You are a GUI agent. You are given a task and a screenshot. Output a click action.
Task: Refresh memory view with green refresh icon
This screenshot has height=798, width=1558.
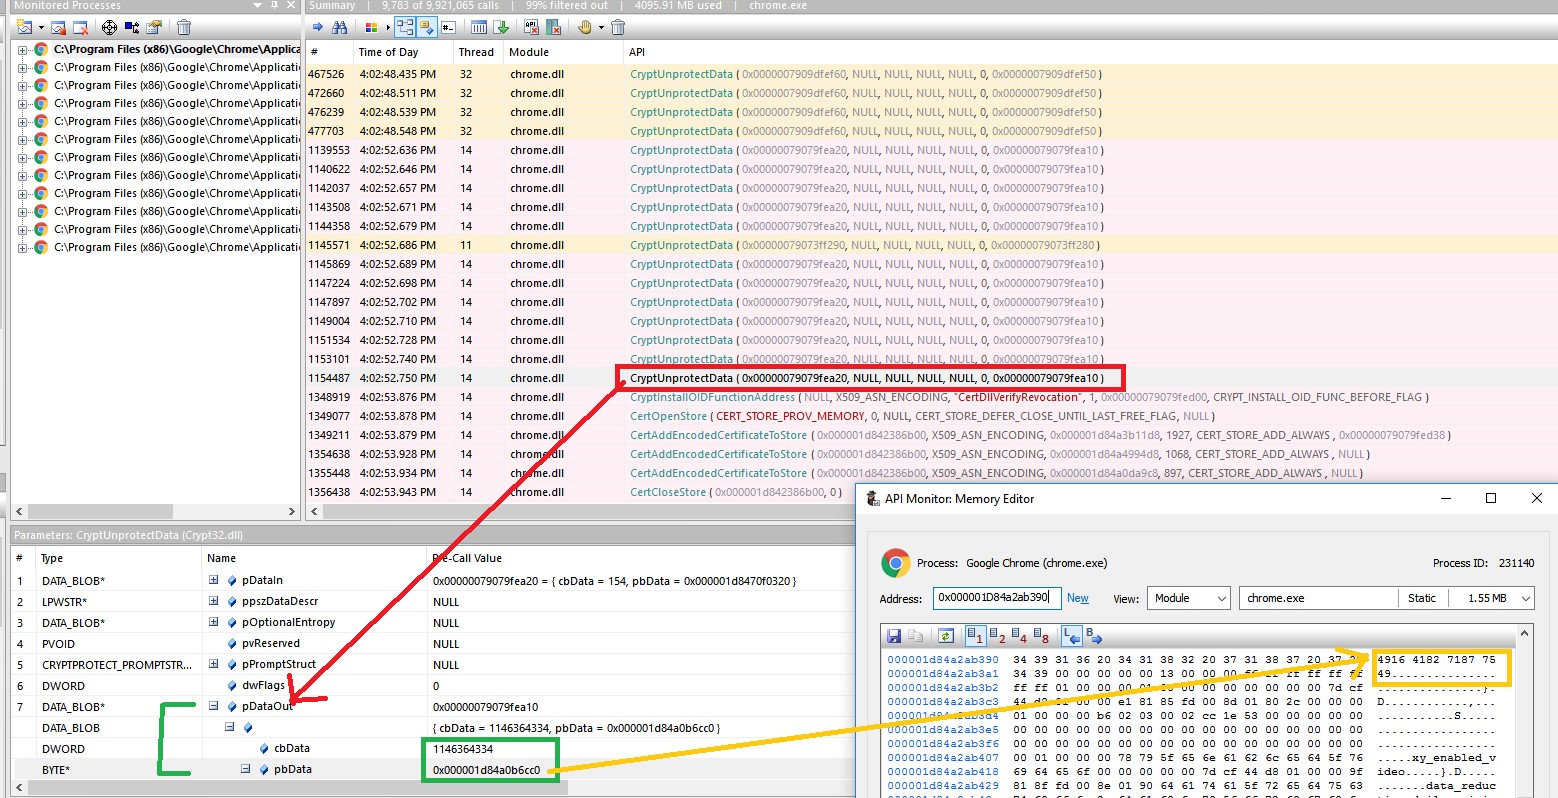pyautogui.click(x=945, y=636)
